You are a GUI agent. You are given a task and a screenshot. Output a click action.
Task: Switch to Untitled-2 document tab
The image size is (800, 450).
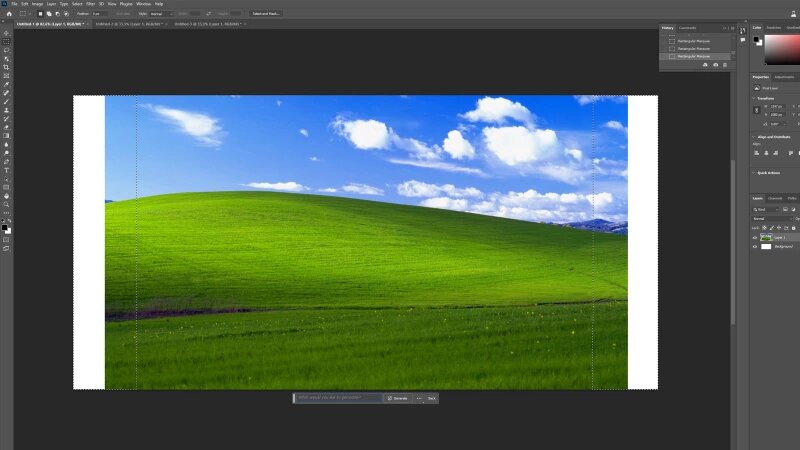pos(129,24)
